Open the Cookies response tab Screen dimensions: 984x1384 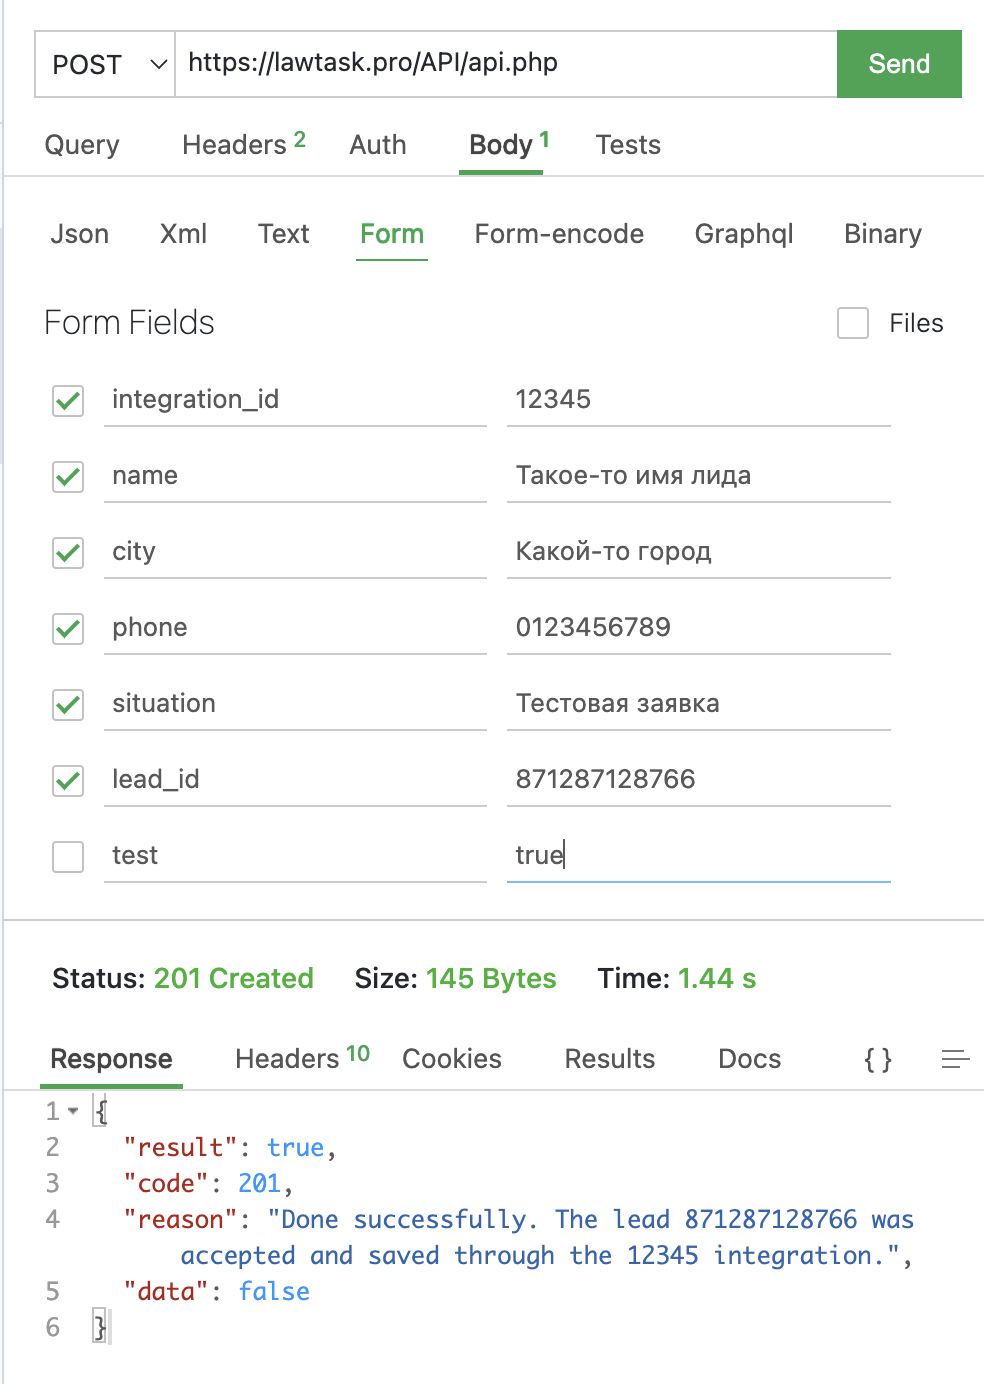click(452, 1059)
